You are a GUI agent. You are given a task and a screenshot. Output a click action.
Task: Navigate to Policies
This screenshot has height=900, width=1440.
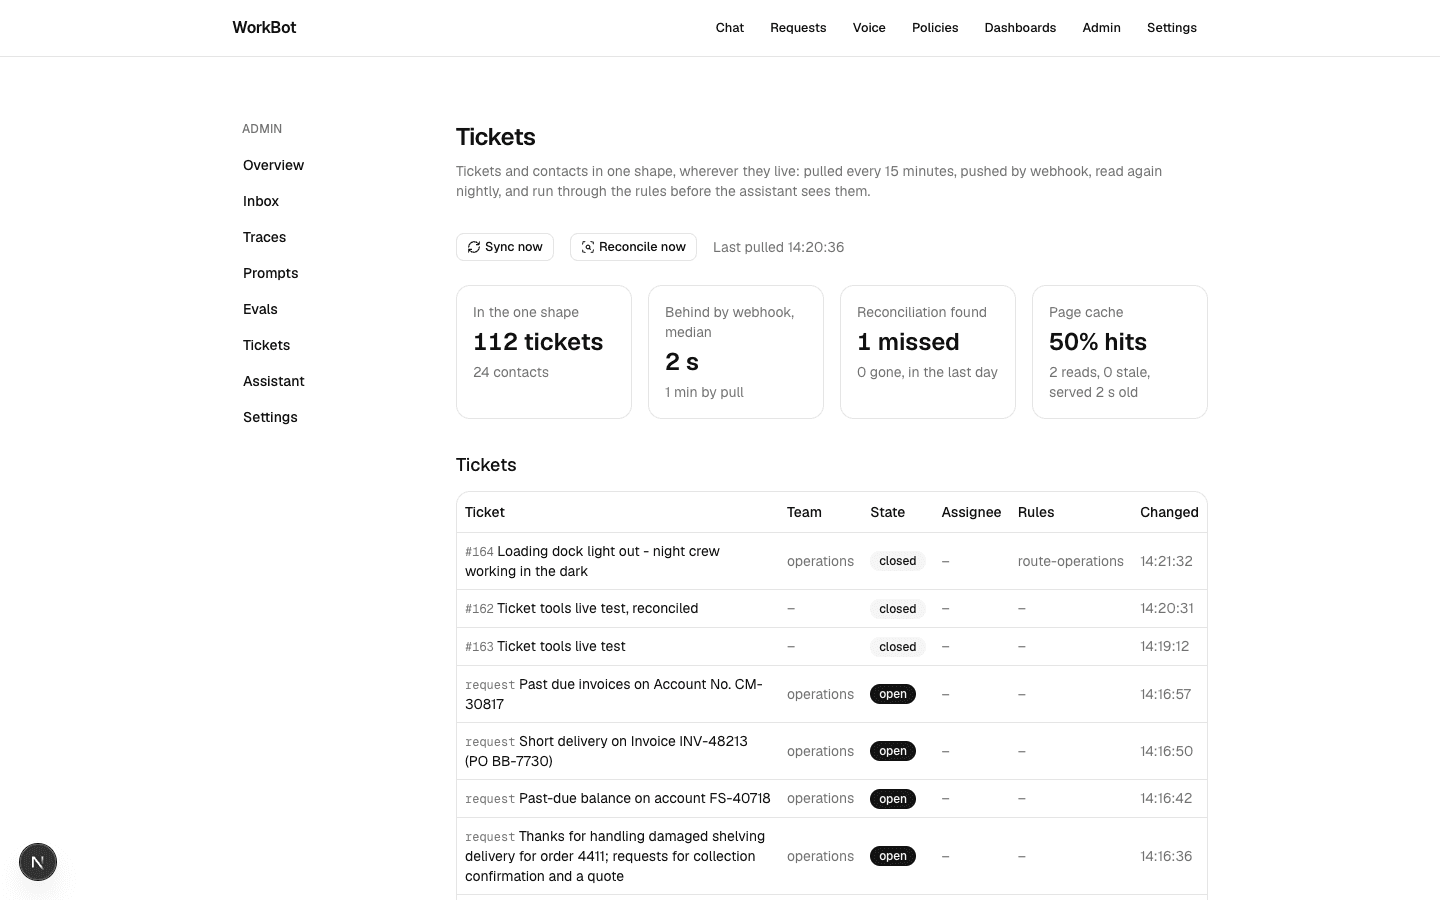(935, 28)
